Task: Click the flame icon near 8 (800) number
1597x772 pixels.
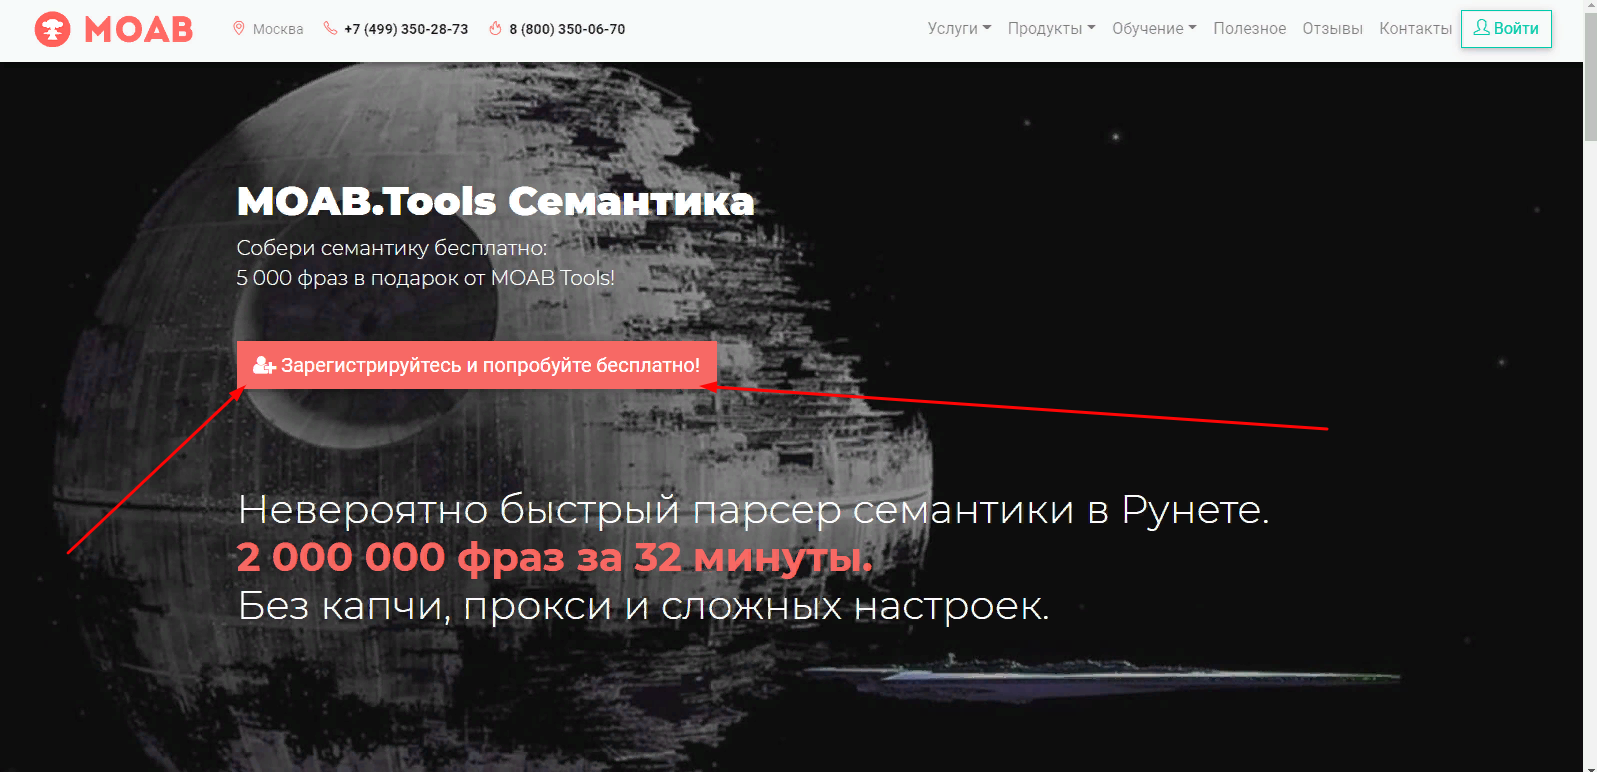Action: (495, 29)
